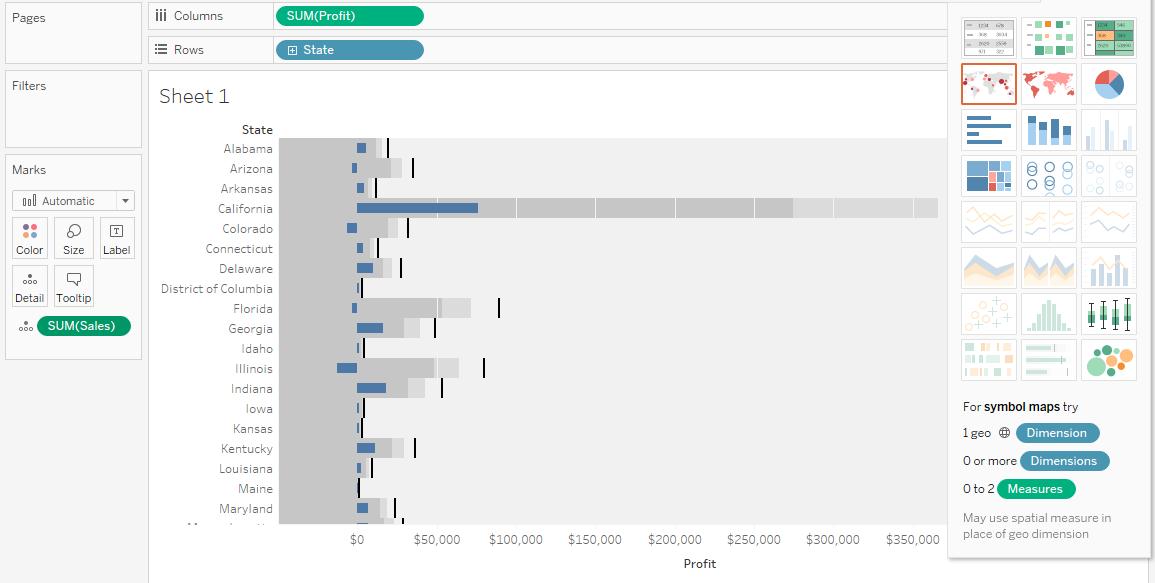Click the Tooltip button on the Marks card
Image resolution: width=1155 pixels, height=583 pixels.
[x=73, y=287]
